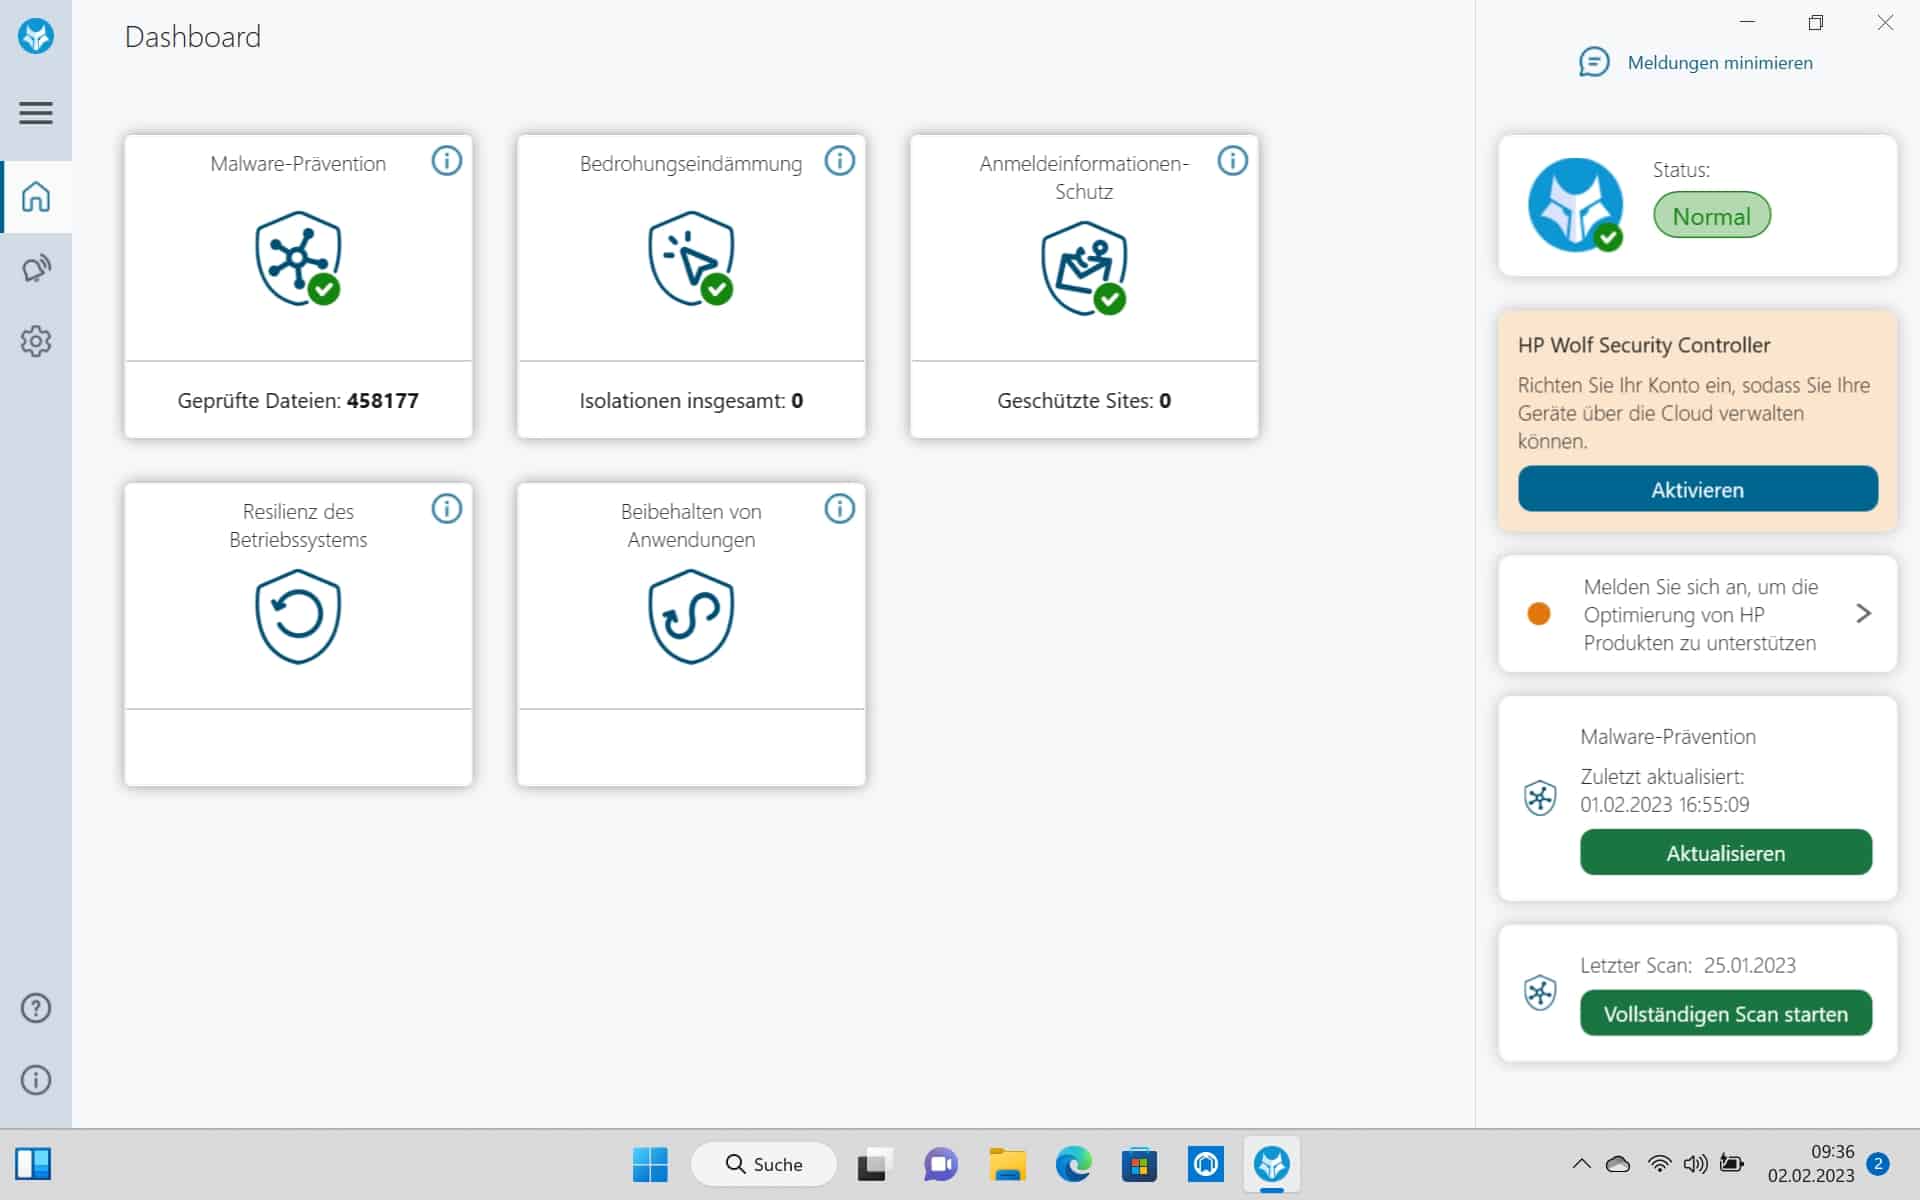
Task: Show hidden system tray icons
Action: click(1581, 1164)
